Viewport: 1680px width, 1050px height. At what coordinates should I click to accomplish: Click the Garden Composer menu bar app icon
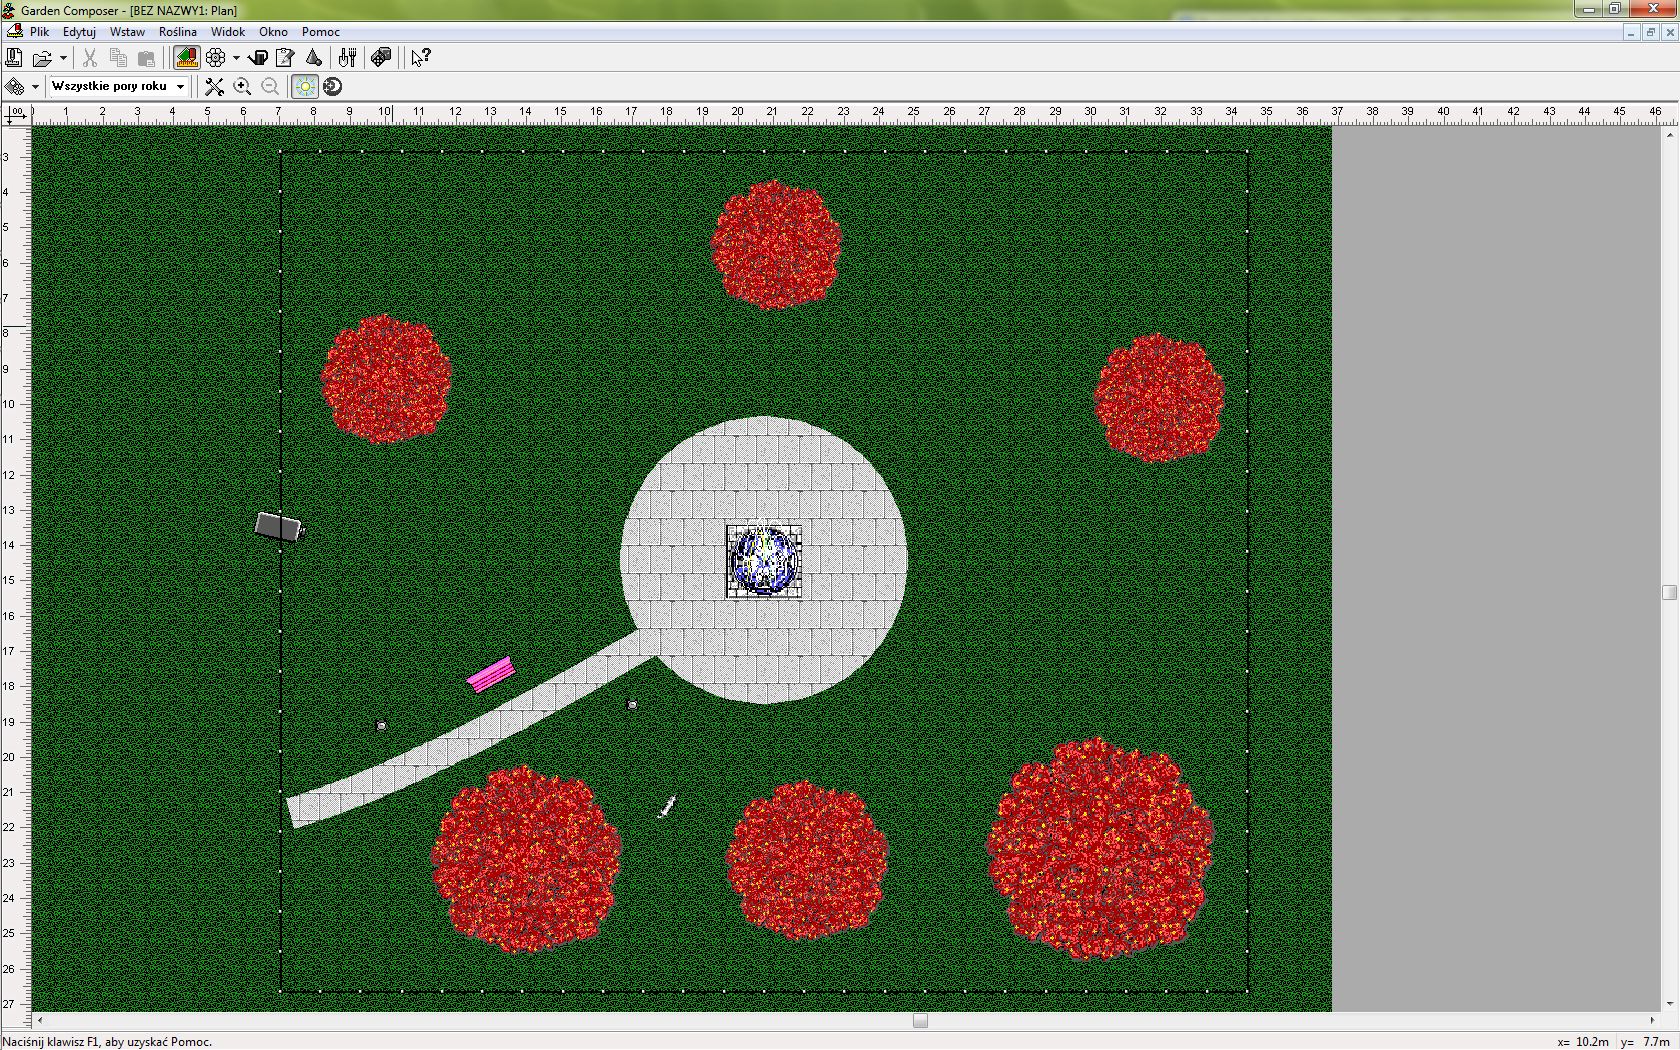[14, 32]
